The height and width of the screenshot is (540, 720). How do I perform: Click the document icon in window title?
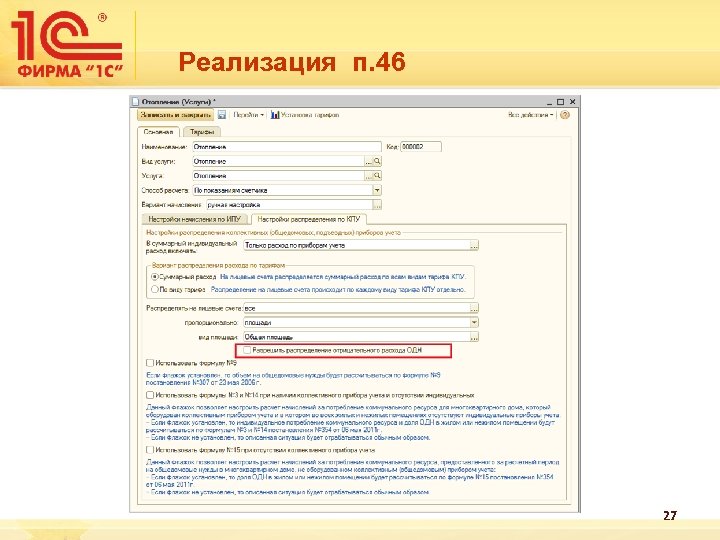[x=135, y=101]
